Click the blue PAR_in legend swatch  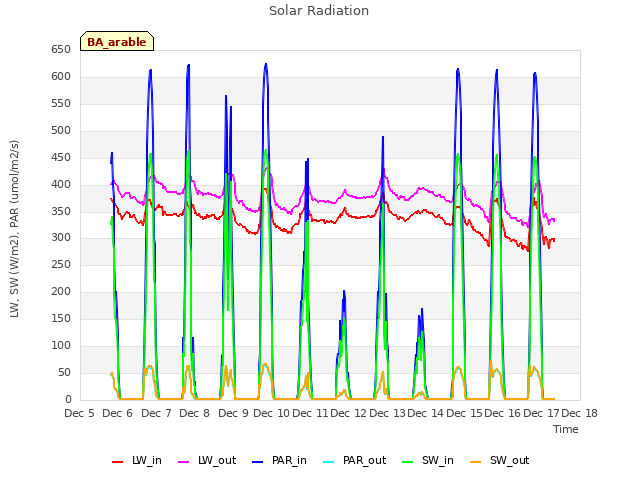pos(258,462)
